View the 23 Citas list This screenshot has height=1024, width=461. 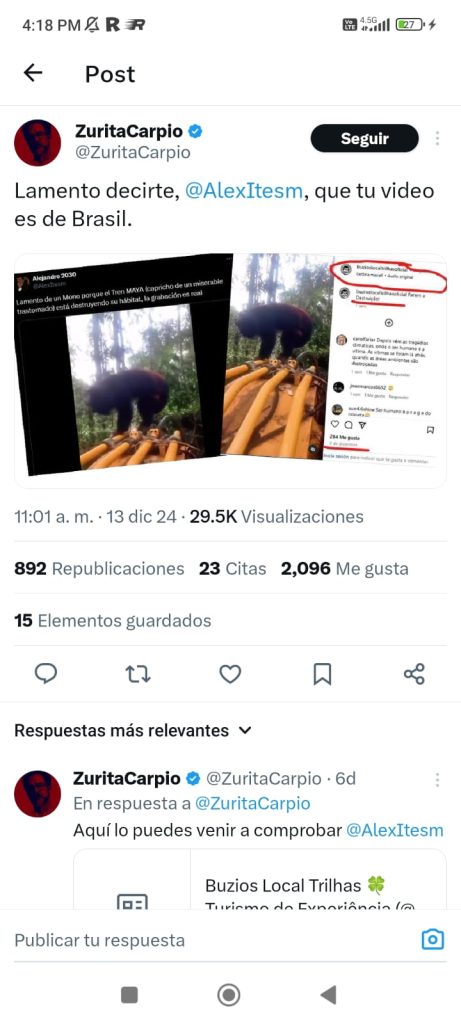[232, 569]
